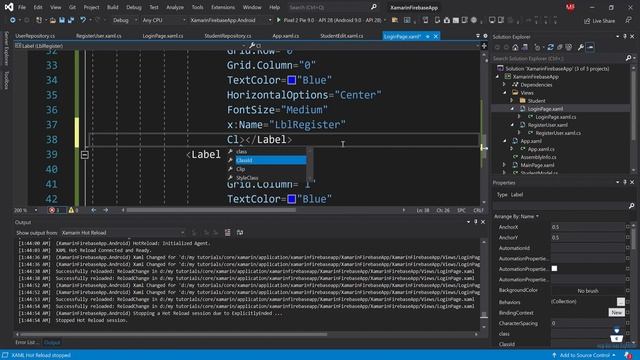Screen dimensions: 640x360
Task: Start debugging with the green play icon
Action: [279, 20]
